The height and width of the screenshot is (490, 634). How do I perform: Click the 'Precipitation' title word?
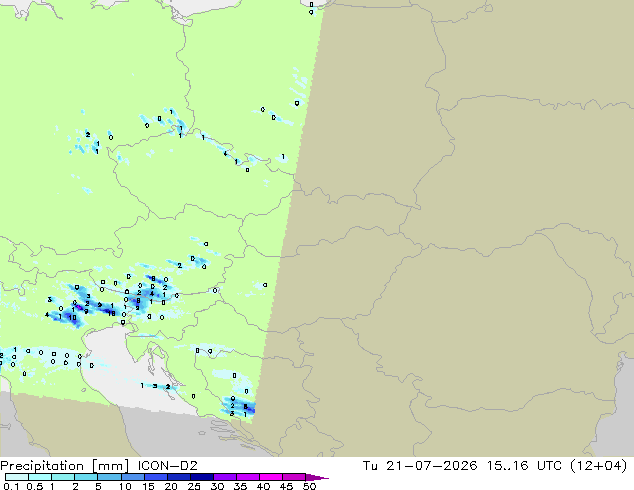tap(42, 466)
